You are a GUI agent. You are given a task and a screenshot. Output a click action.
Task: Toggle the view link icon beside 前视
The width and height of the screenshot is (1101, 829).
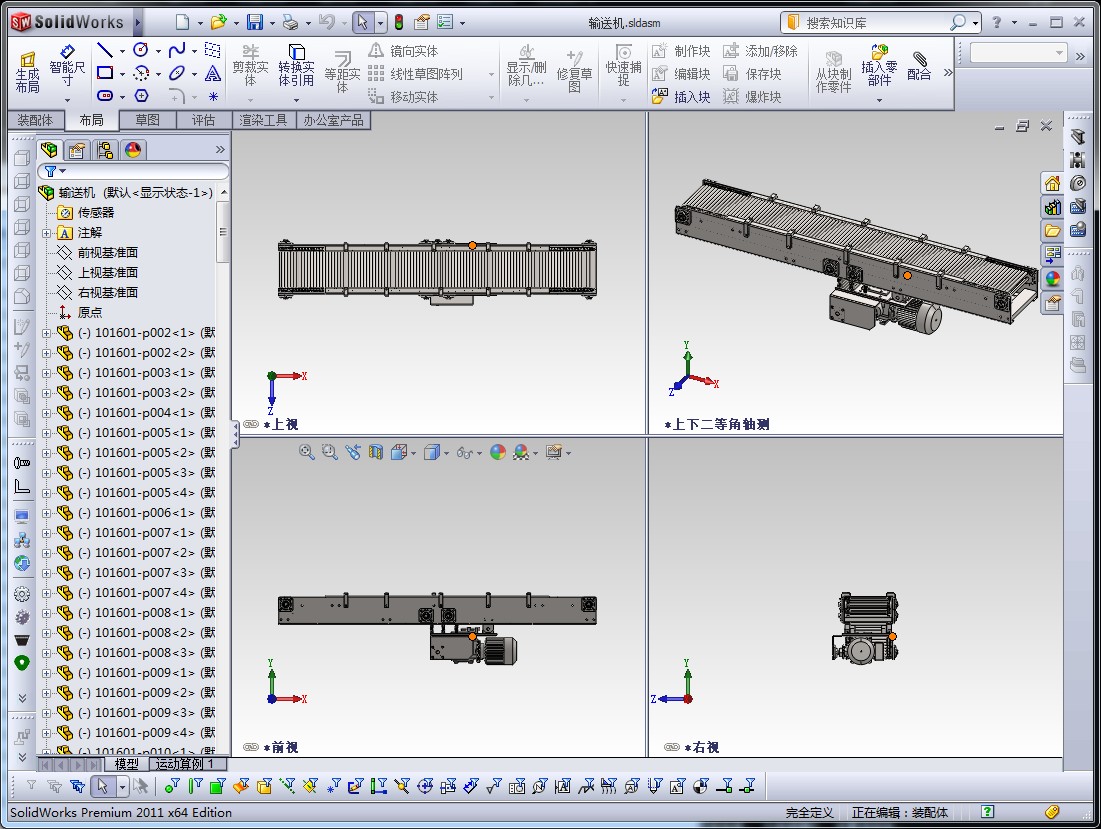(x=251, y=748)
